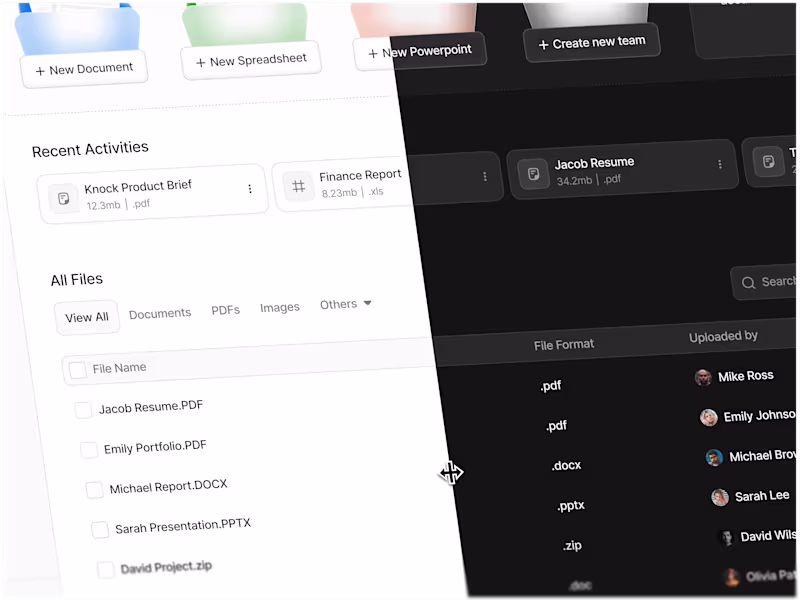Image resolution: width=800 pixels, height=600 pixels.
Task: Select all files with File Name header checkbox
Action: [78, 370]
